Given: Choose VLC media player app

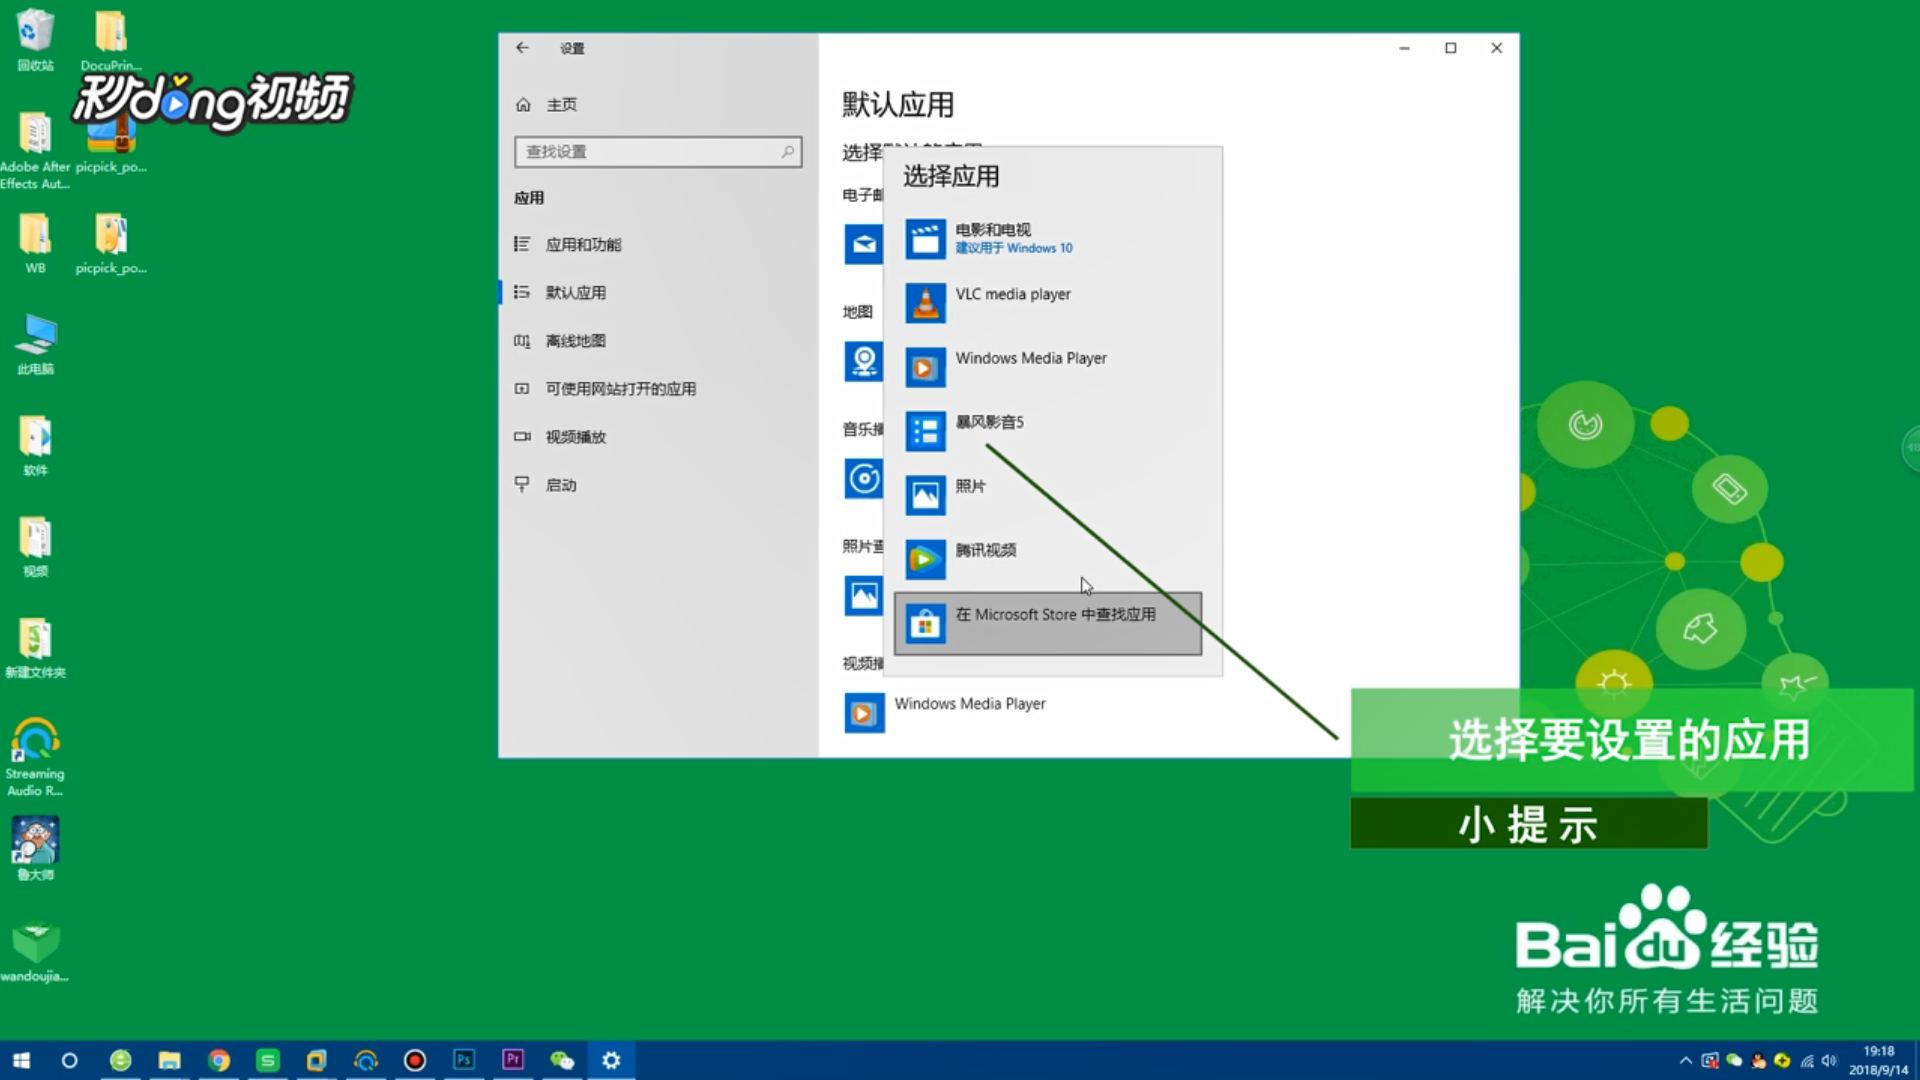Looking at the screenshot, I should [x=1048, y=303].
